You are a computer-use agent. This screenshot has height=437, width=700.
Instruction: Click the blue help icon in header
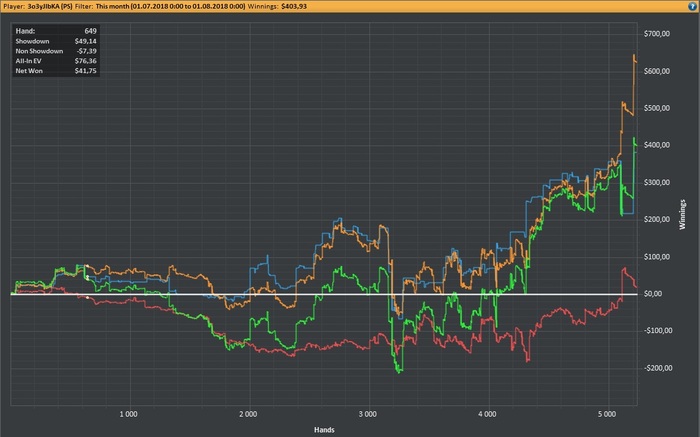[692, 6]
